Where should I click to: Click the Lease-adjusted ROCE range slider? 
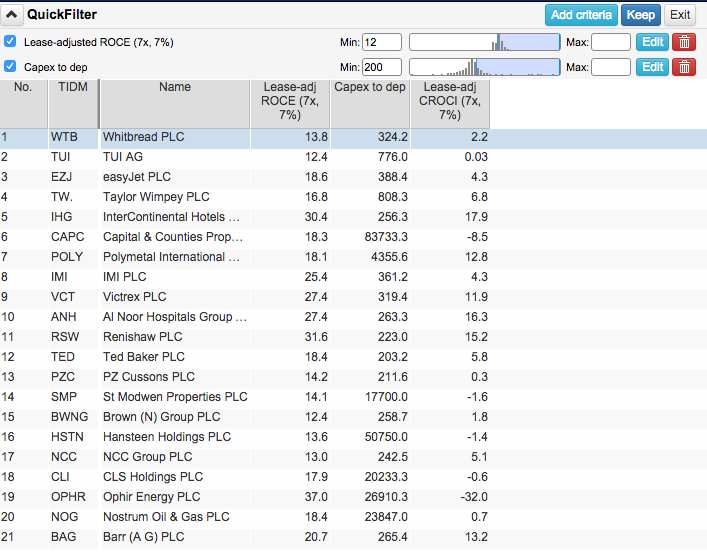click(x=485, y=42)
